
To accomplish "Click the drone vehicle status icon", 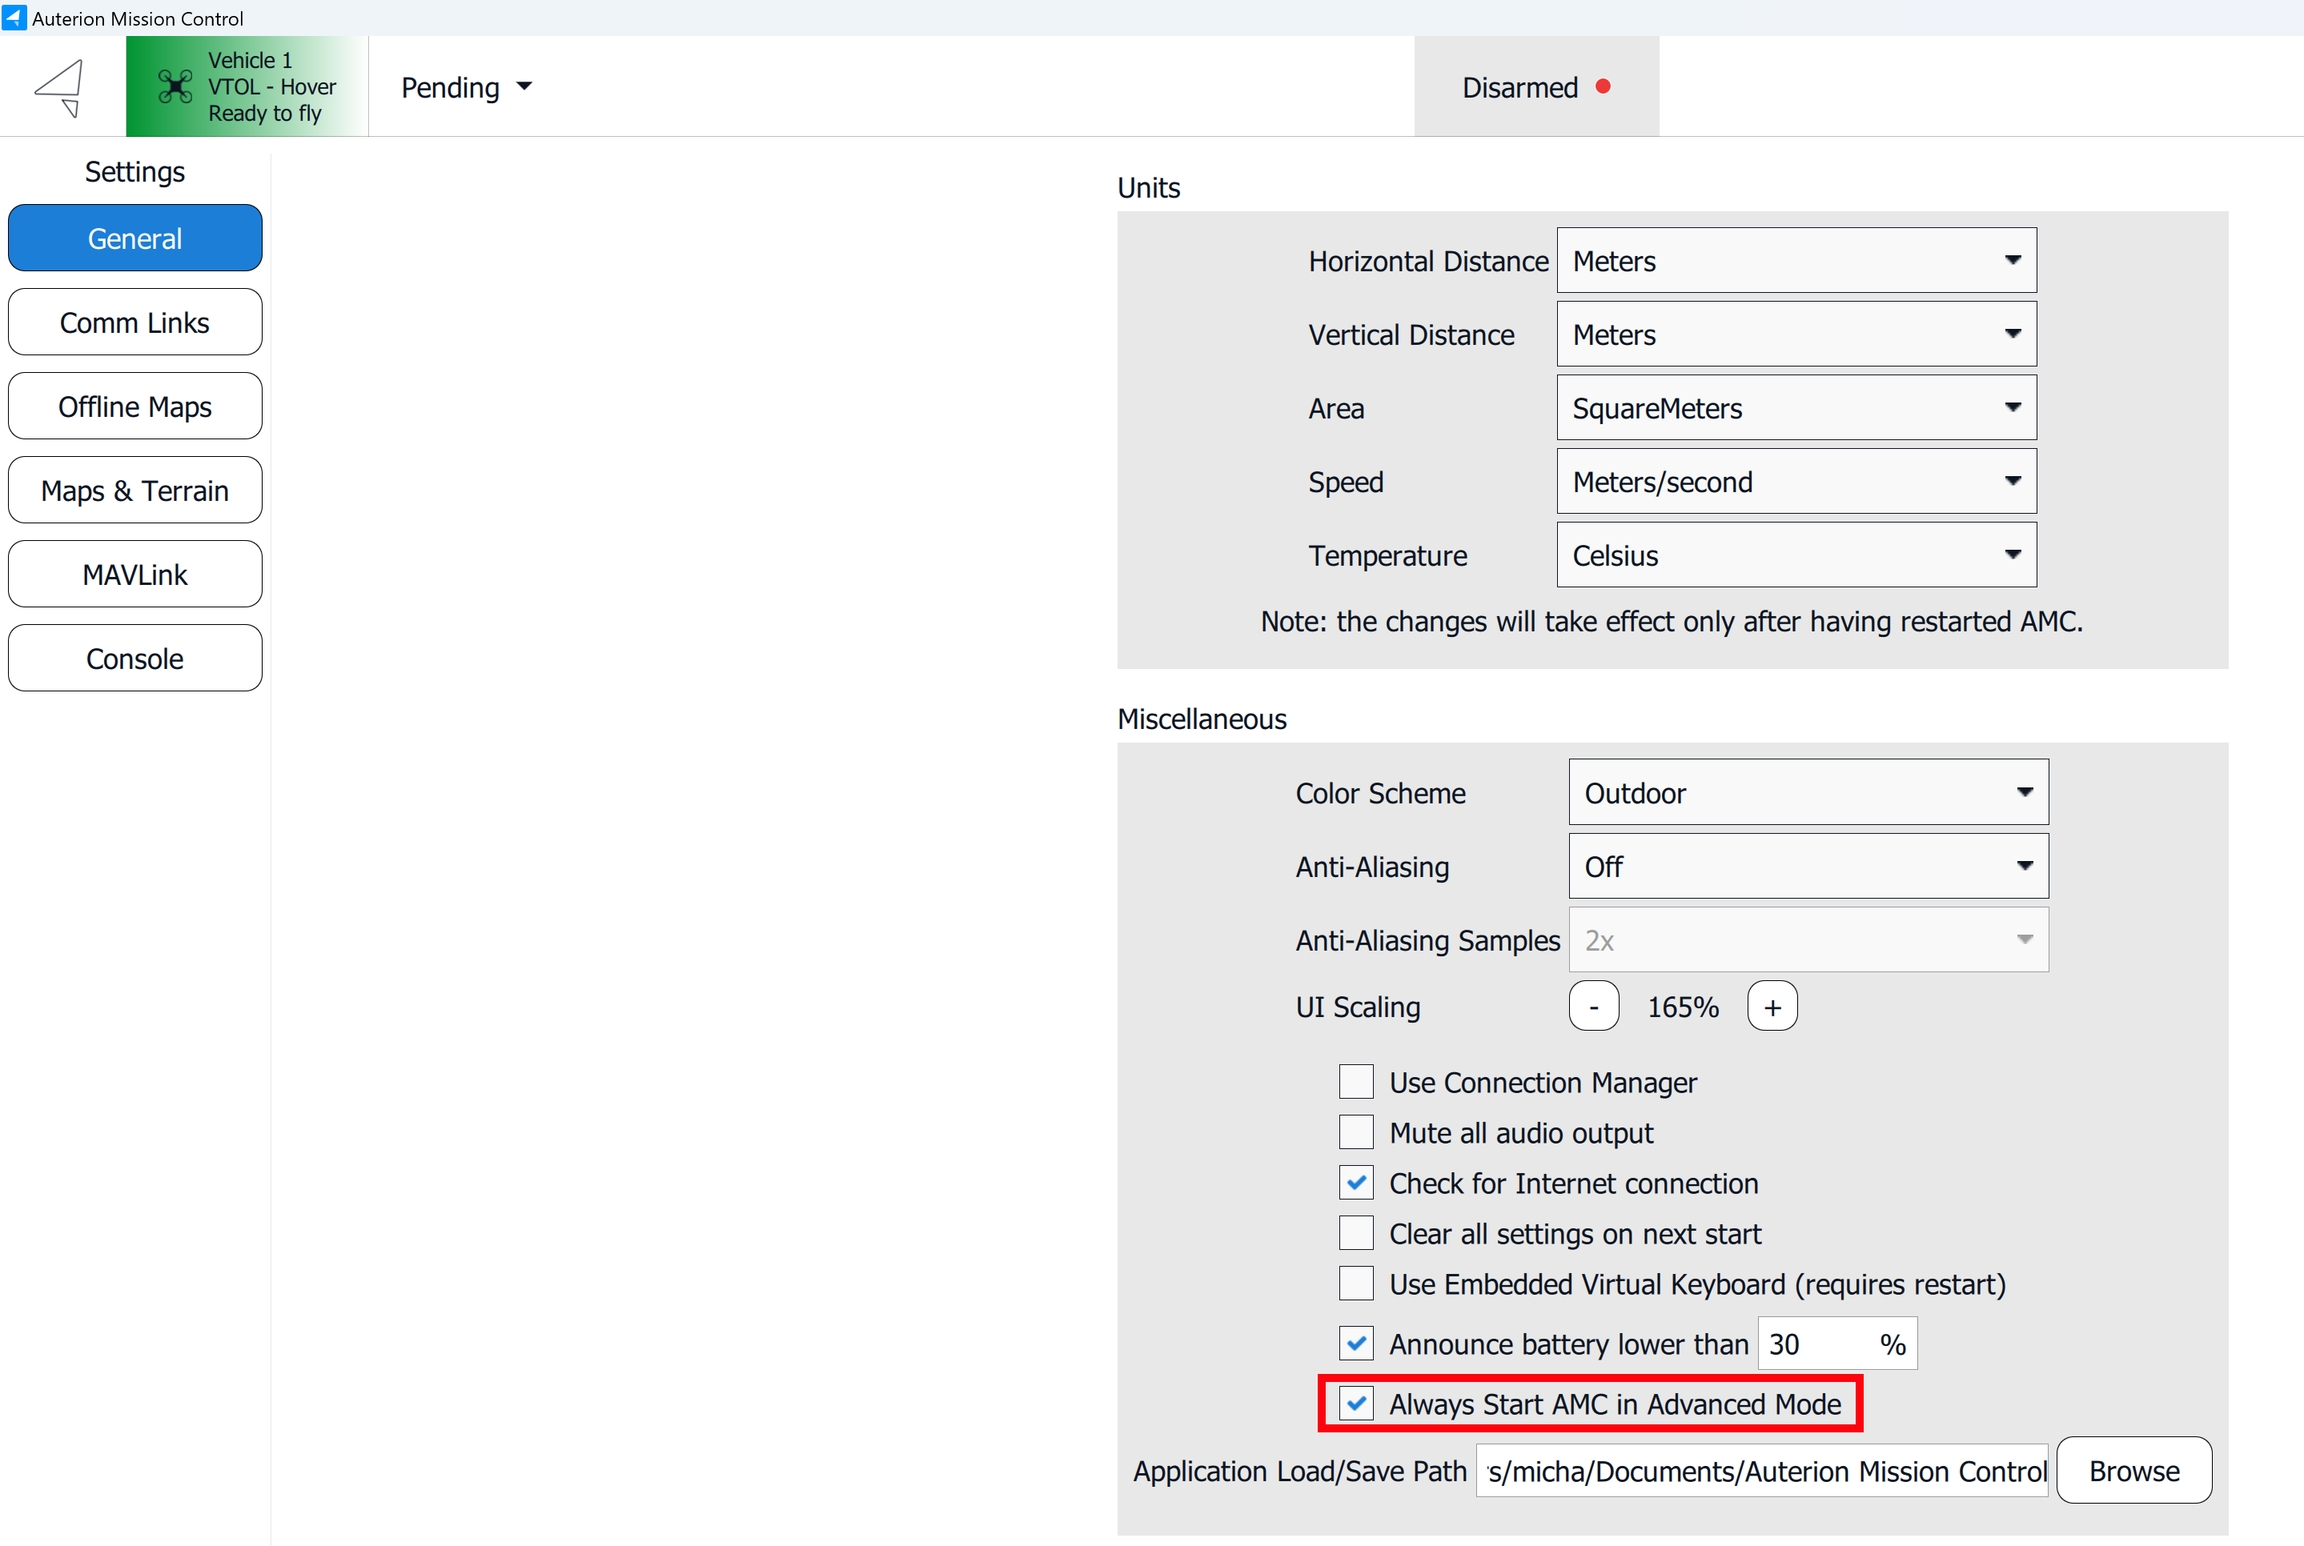I will click(175, 87).
